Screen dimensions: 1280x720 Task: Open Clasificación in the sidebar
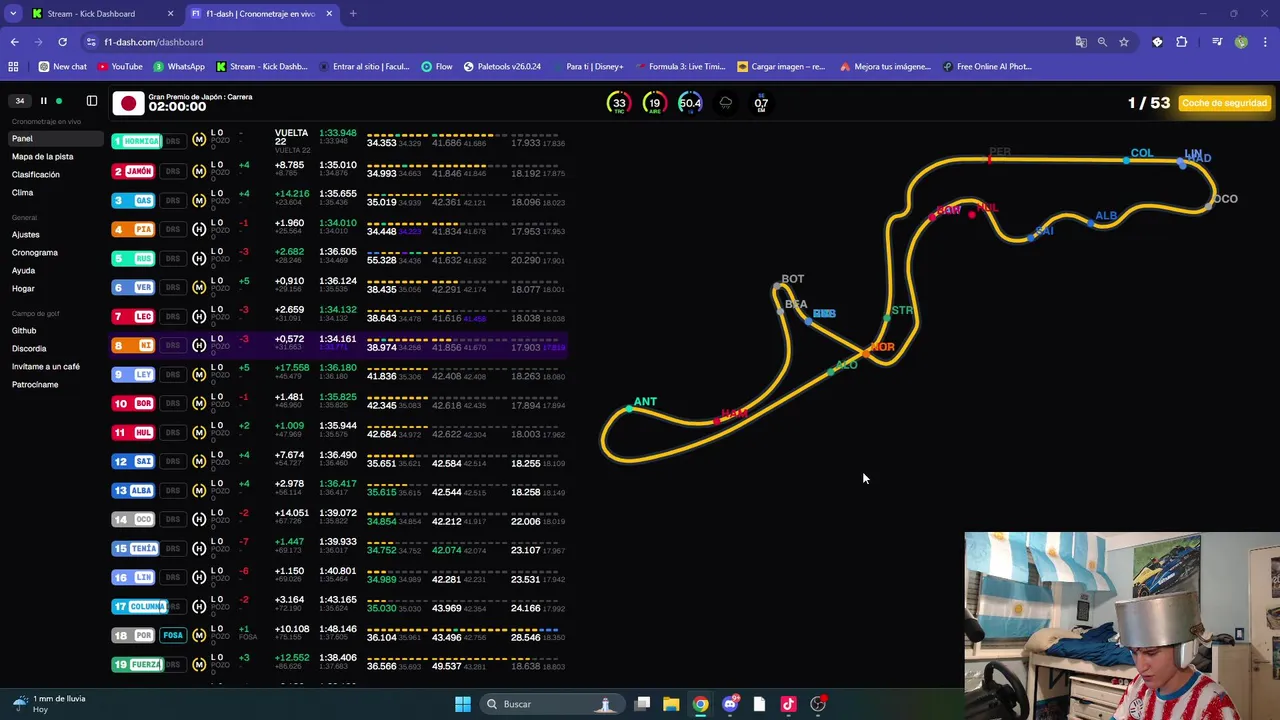(36, 175)
